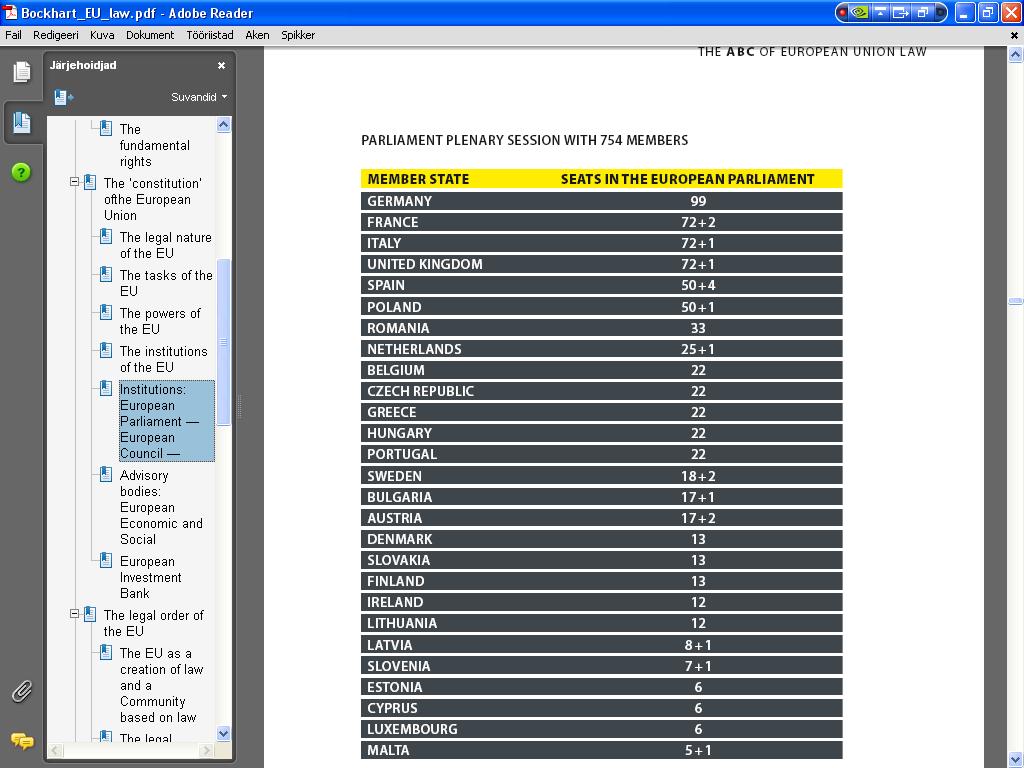Open the Attachments paperclip panel
Screen dimensions: 1024x768
pos(21,691)
